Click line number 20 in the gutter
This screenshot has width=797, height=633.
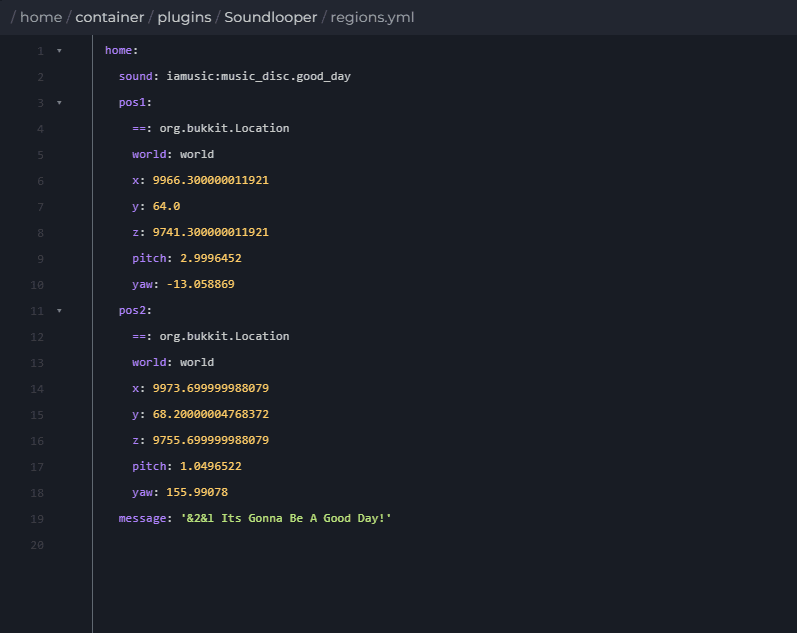(37, 545)
